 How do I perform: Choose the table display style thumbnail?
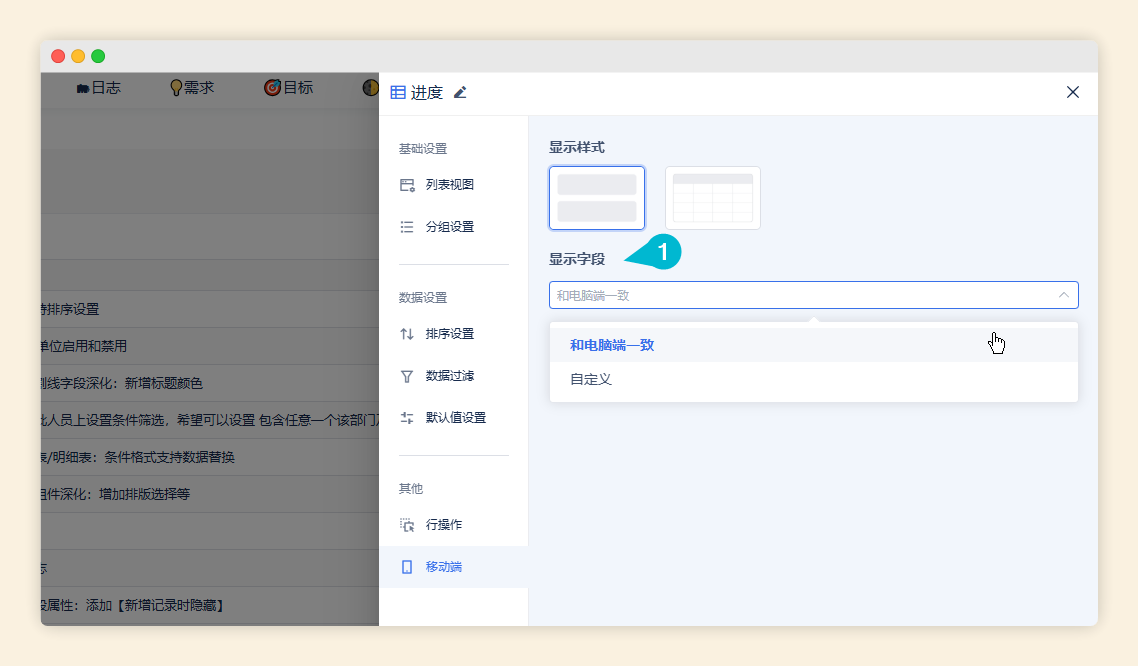click(x=713, y=198)
